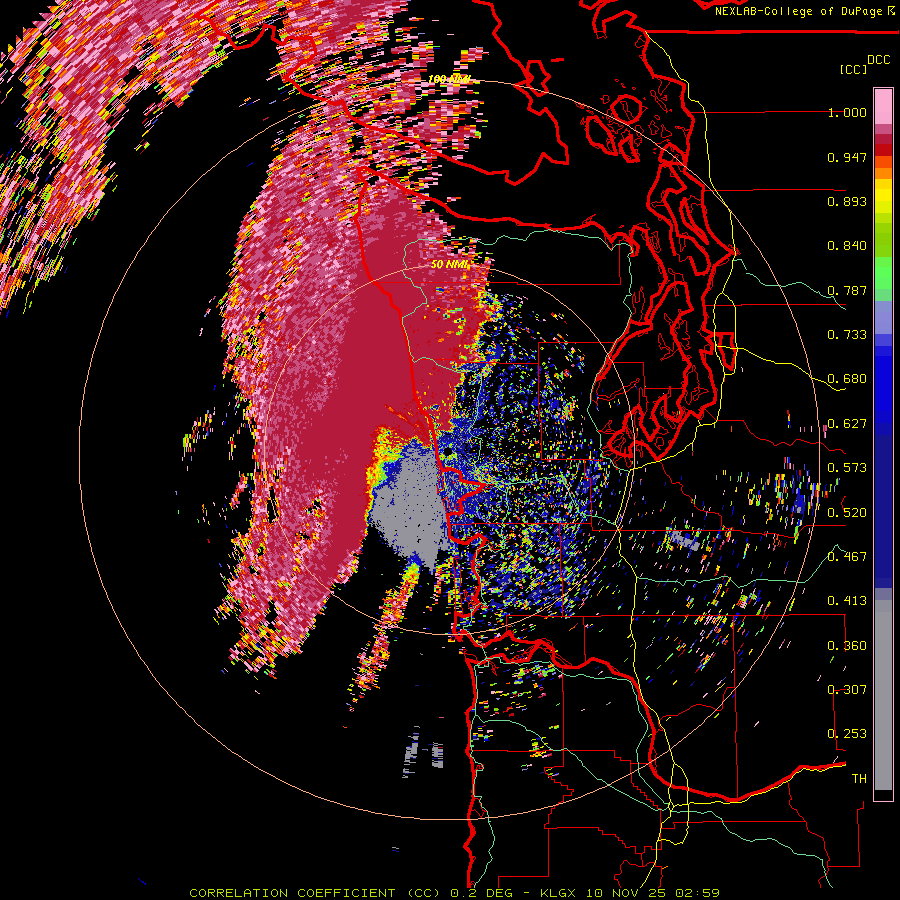Click the 0.253 scale value
Screen dimensions: 900x900
[x=847, y=734]
